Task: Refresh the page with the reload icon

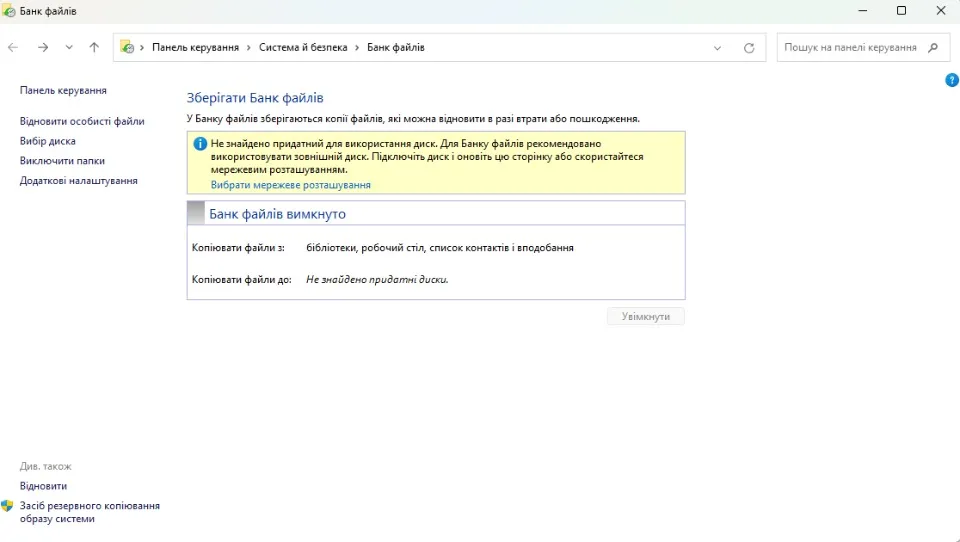Action: [749, 47]
